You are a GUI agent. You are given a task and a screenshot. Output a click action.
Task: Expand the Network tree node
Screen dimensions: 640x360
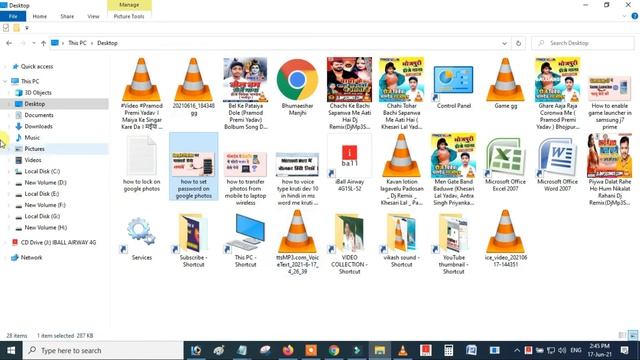point(5,258)
